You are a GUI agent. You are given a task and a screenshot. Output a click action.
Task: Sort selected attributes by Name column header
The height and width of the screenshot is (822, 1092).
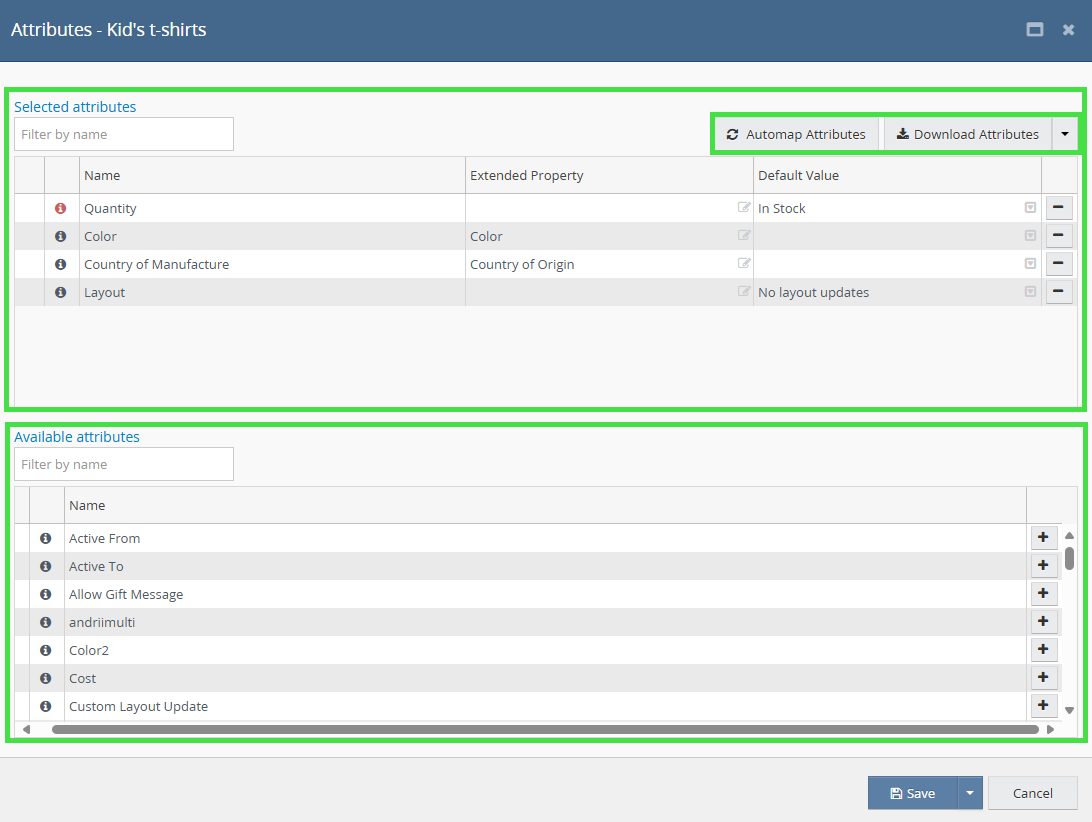click(102, 175)
